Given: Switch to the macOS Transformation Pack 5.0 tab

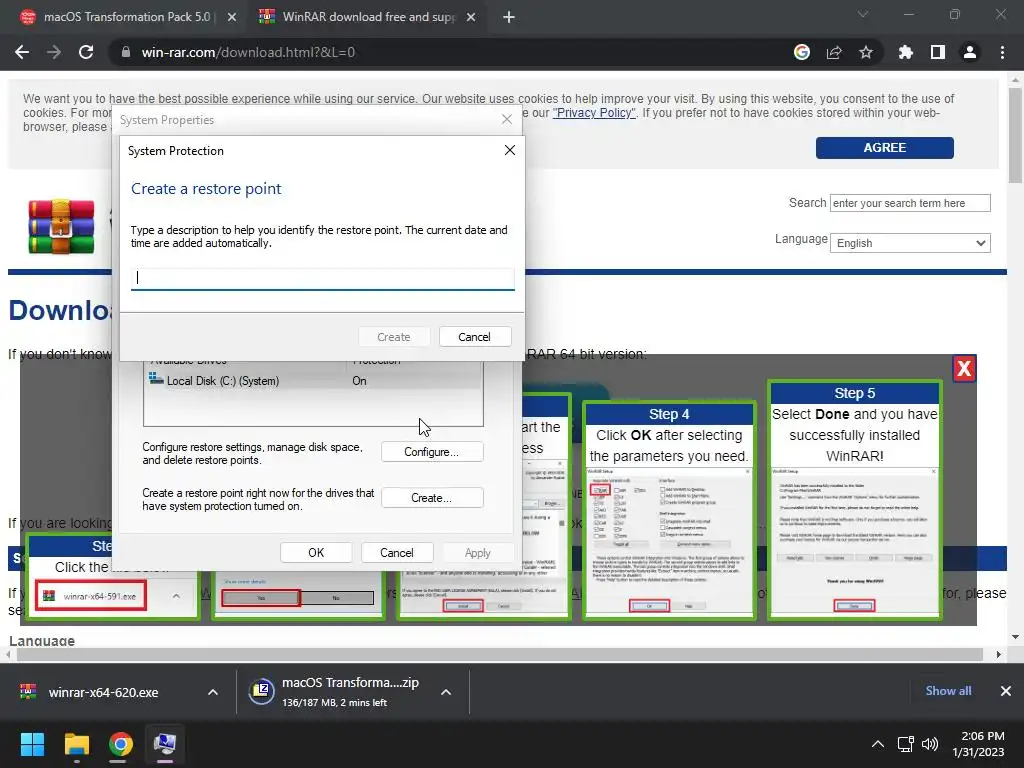Looking at the screenshot, I should (127, 17).
